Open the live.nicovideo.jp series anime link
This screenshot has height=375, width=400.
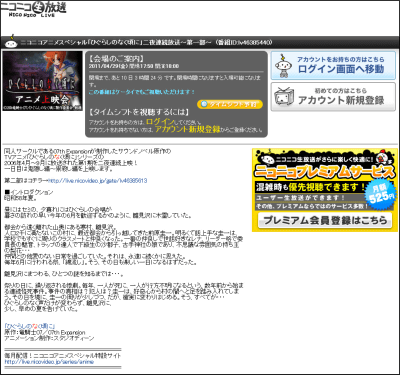(49, 362)
